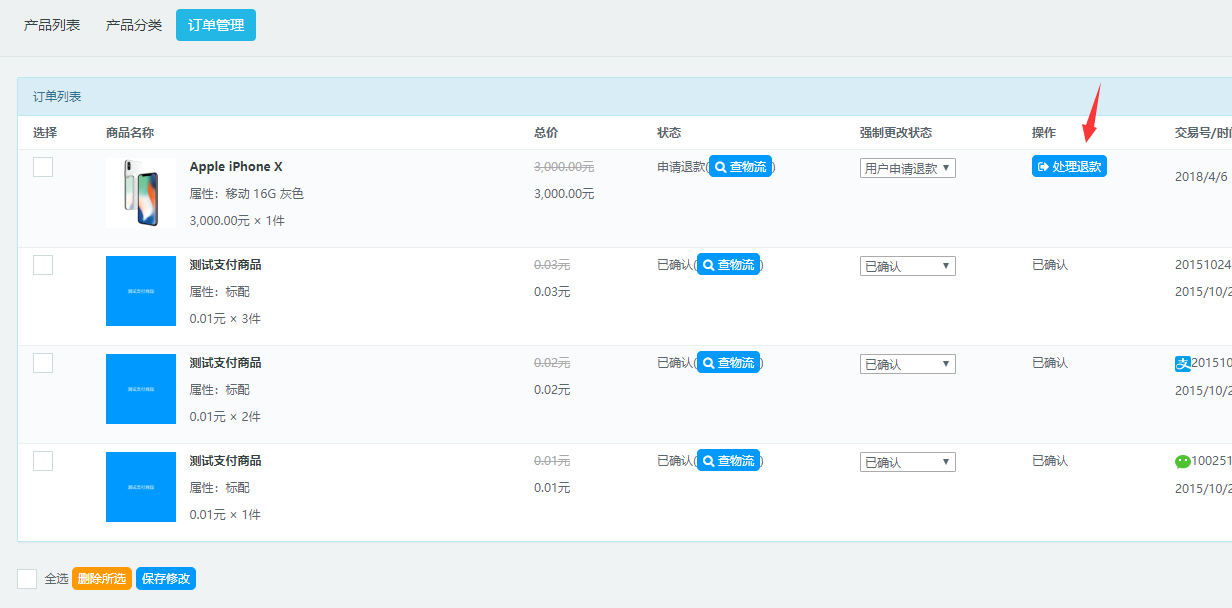Image resolution: width=1232 pixels, height=608 pixels.
Task: Open the Apple iPhone X product thumbnail
Action: coord(140,193)
